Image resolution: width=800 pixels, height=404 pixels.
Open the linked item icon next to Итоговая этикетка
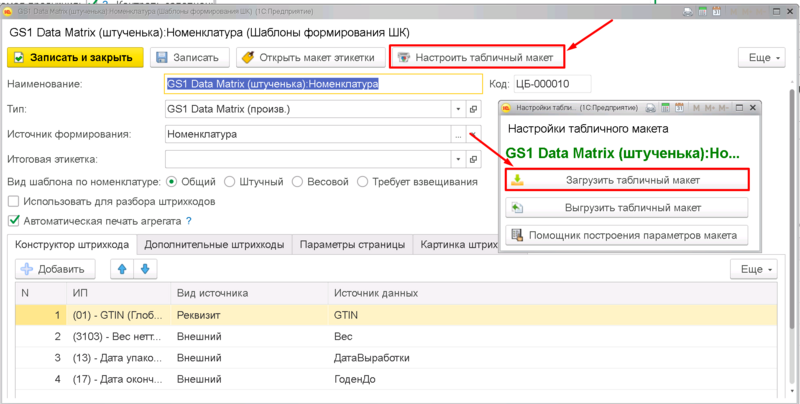(473, 159)
